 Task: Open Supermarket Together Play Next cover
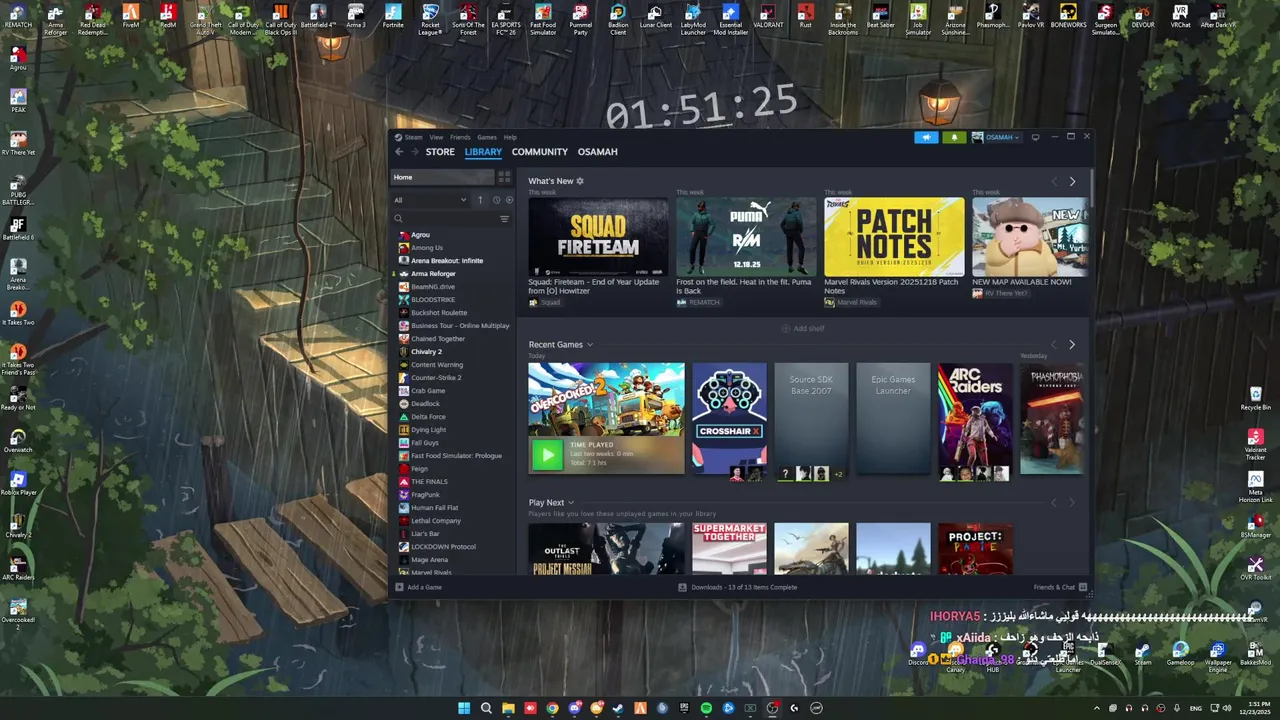pos(729,548)
